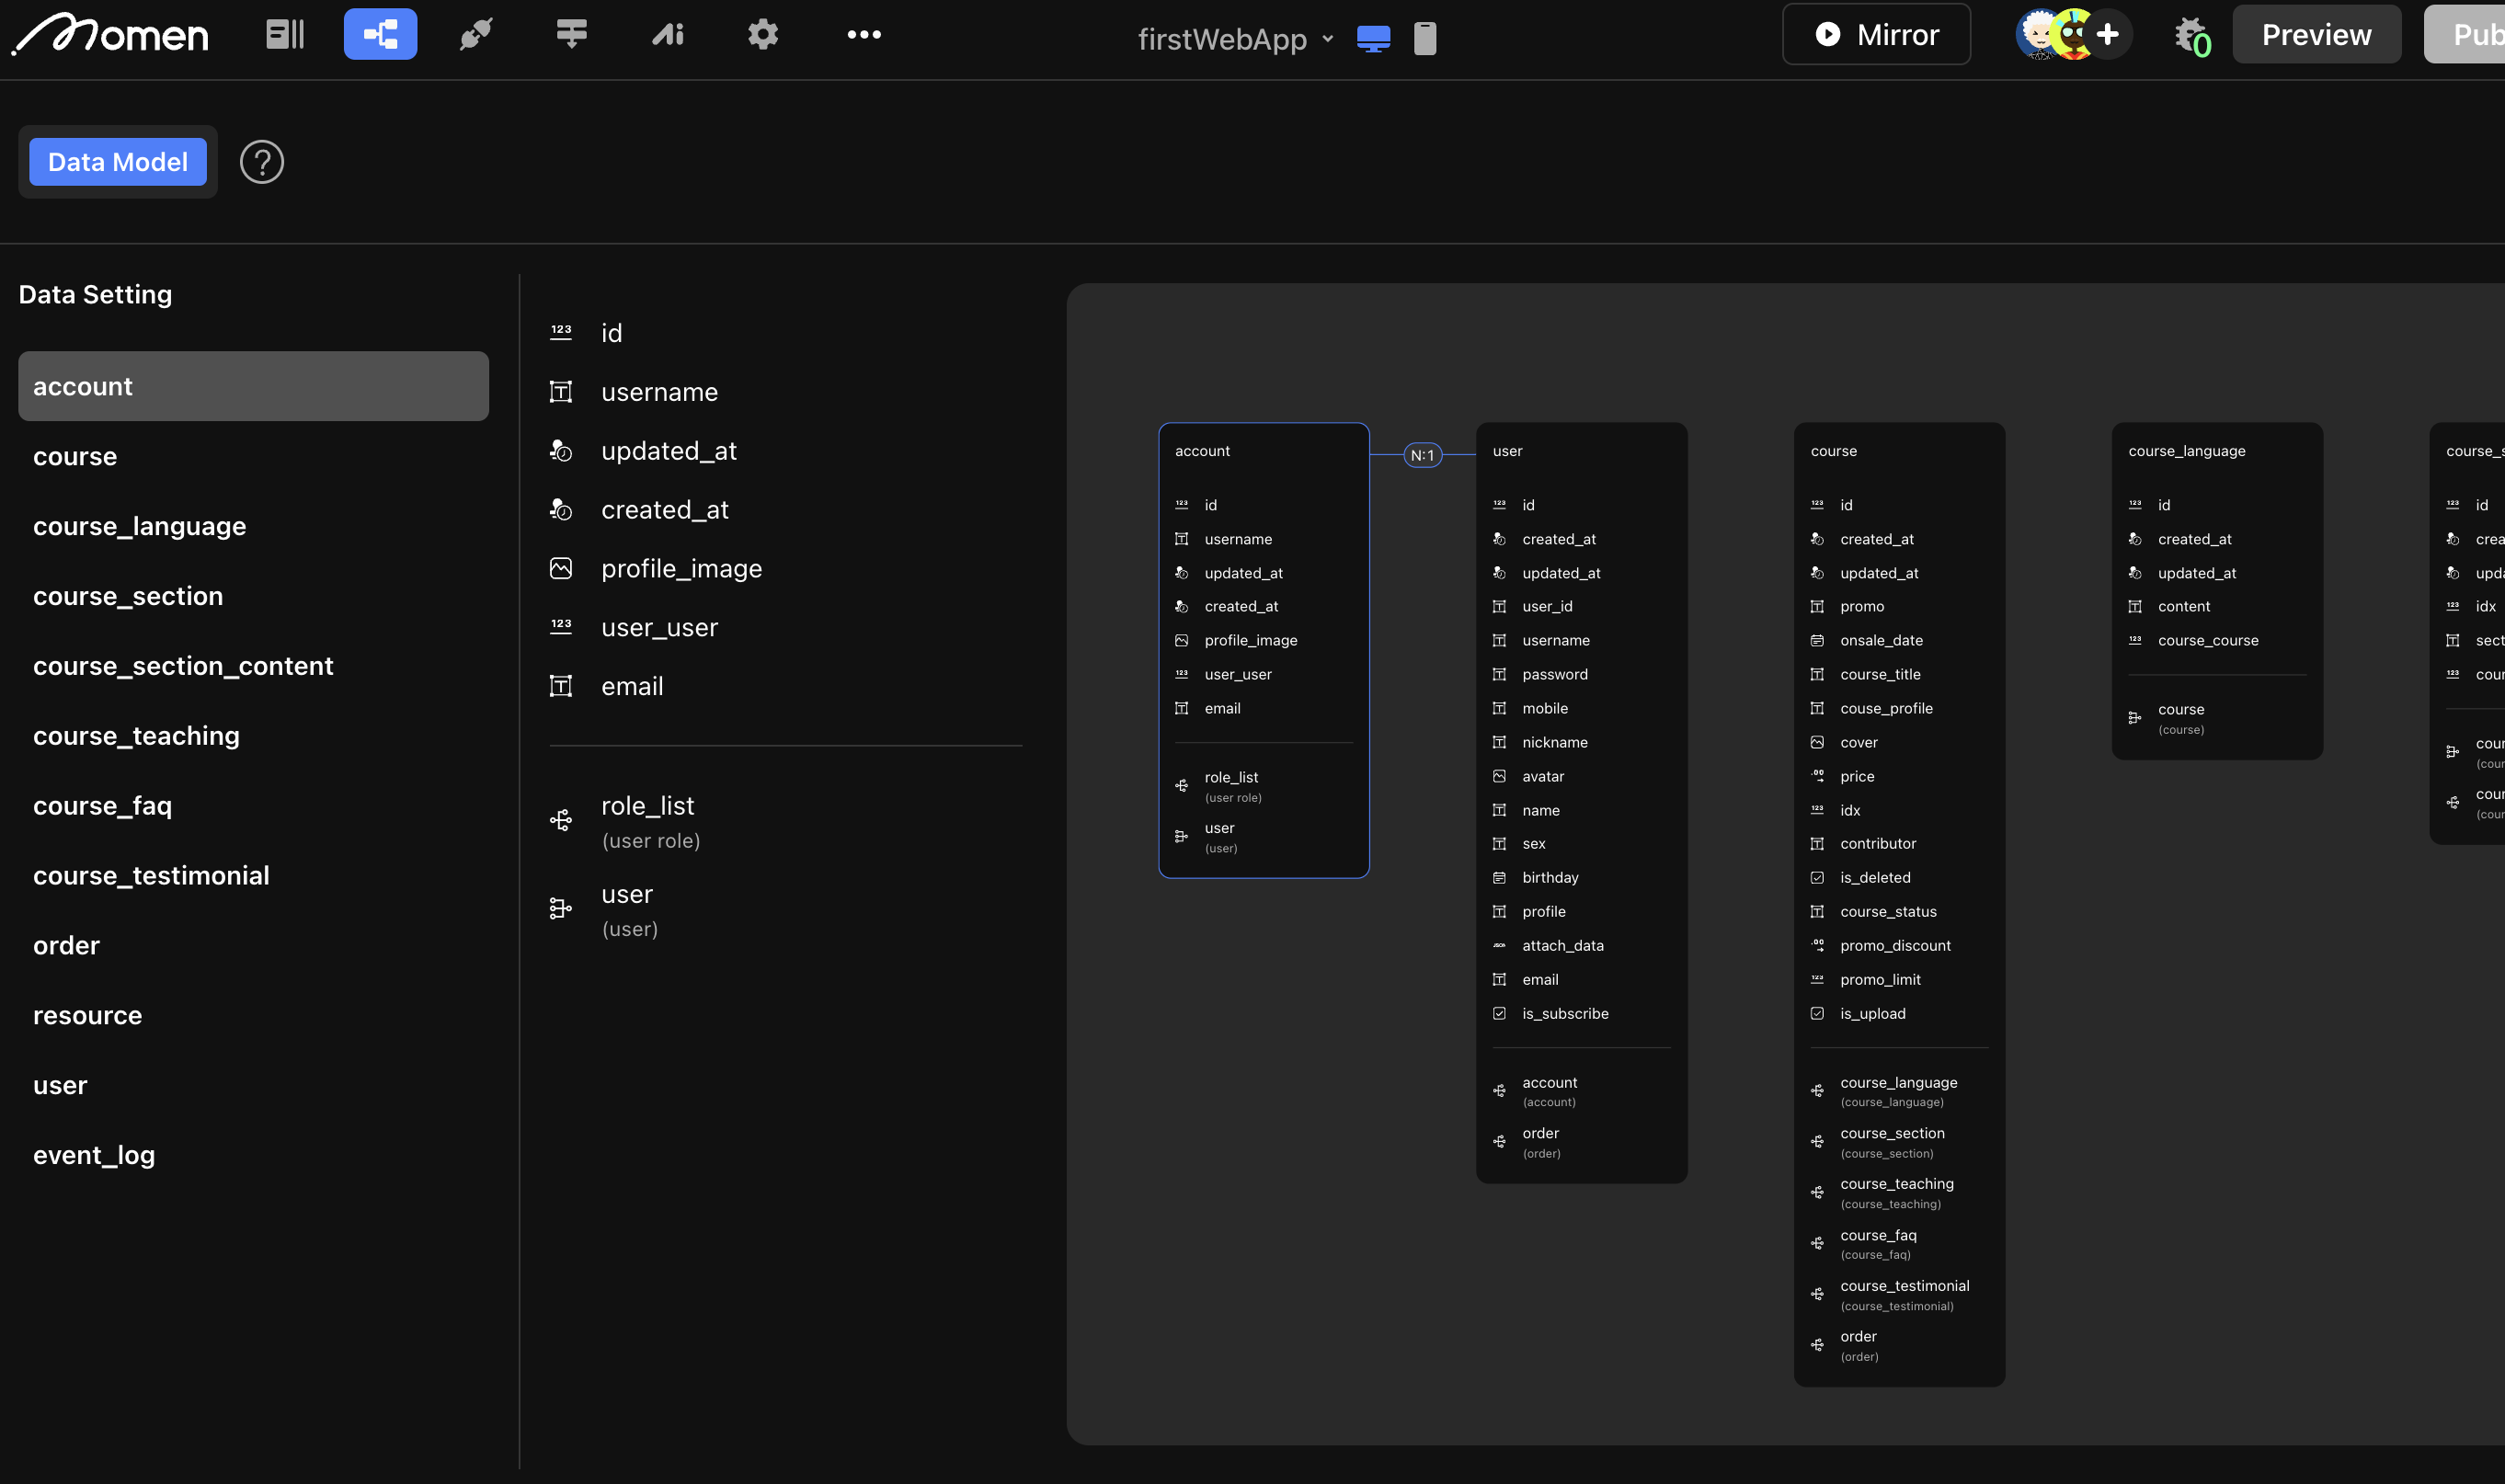
Task: Click the N:1 relation badge in diagram
Action: coord(1422,455)
